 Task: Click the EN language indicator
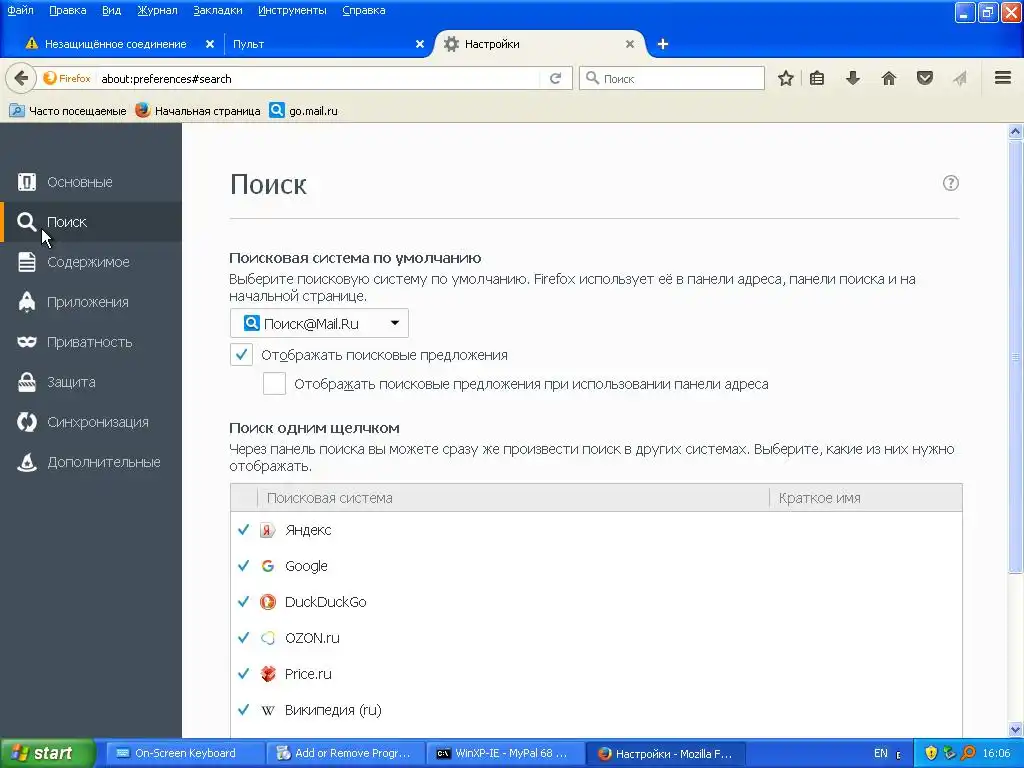click(880, 754)
